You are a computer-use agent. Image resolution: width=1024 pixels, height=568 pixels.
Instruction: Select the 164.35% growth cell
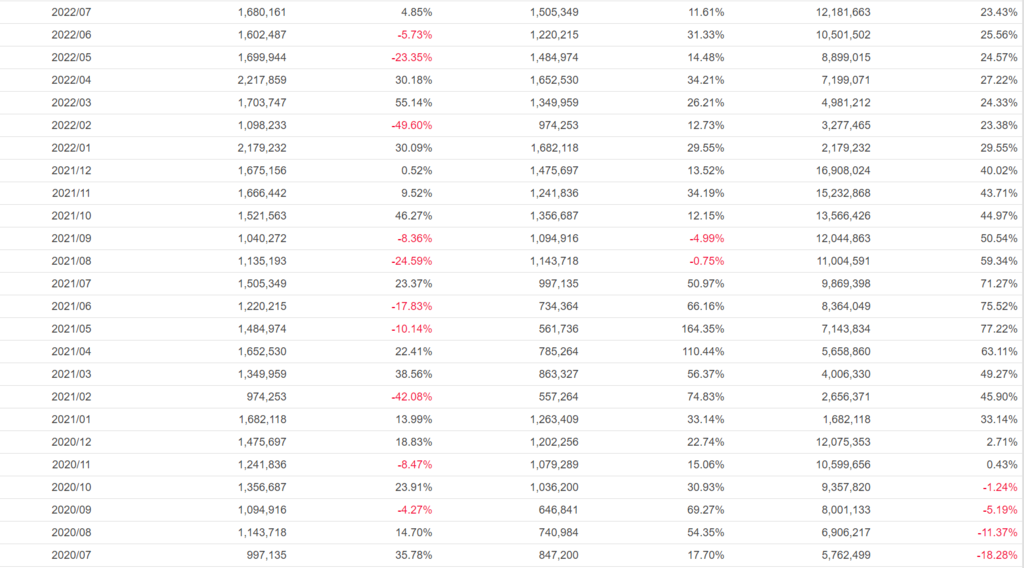click(701, 329)
